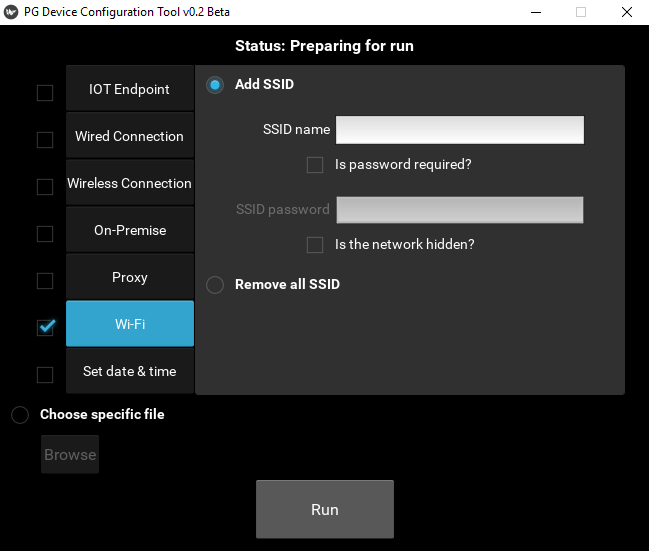
Task: Minimize the configuration tool window
Action: click(536, 12)
